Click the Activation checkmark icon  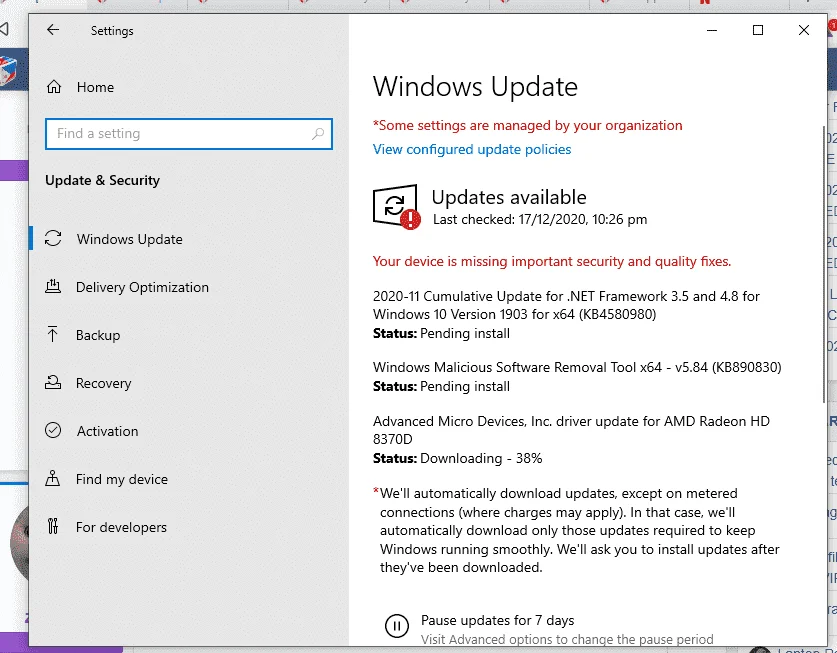[x=53, y=430]
